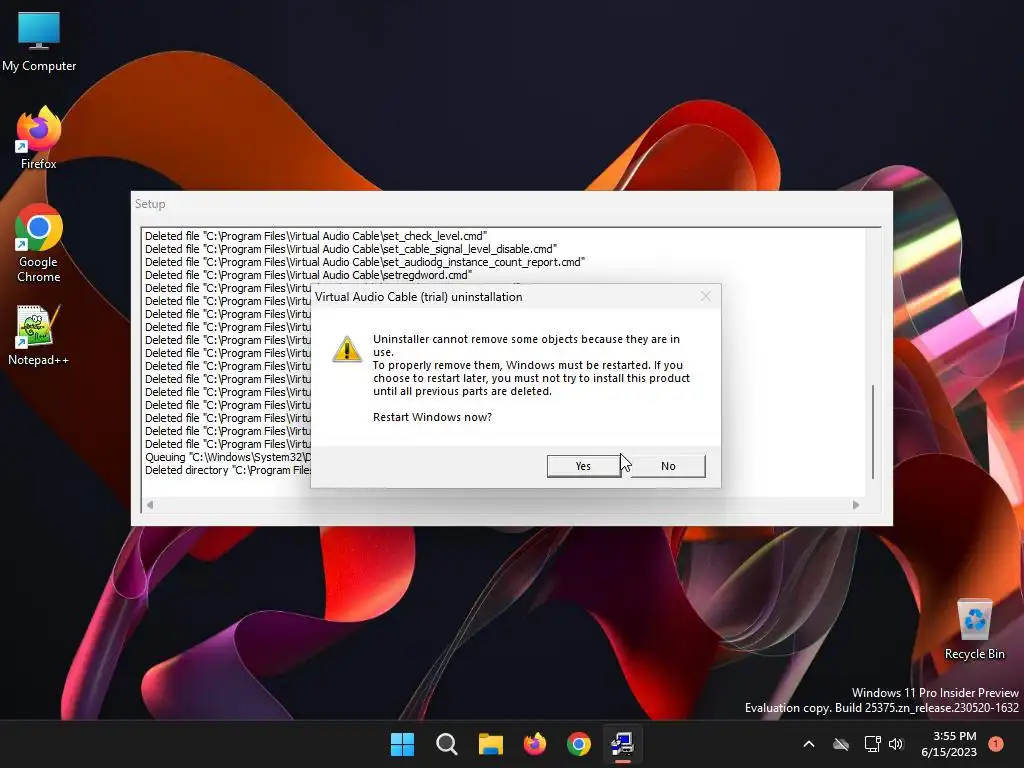1024x768 pixels.
Task: Close the Virtual Audio Cable uninstallation dialog
Action: [x=705, y=296]
